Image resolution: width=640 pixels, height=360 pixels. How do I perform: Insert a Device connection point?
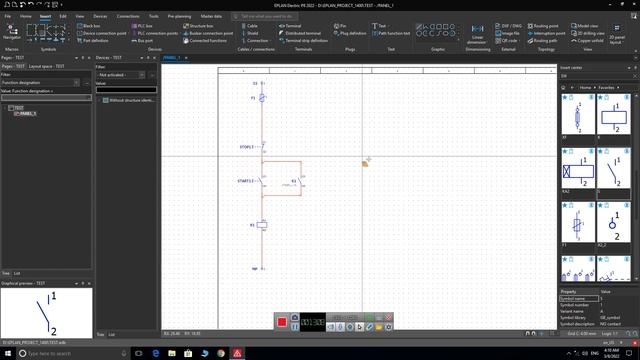point(102,33)
